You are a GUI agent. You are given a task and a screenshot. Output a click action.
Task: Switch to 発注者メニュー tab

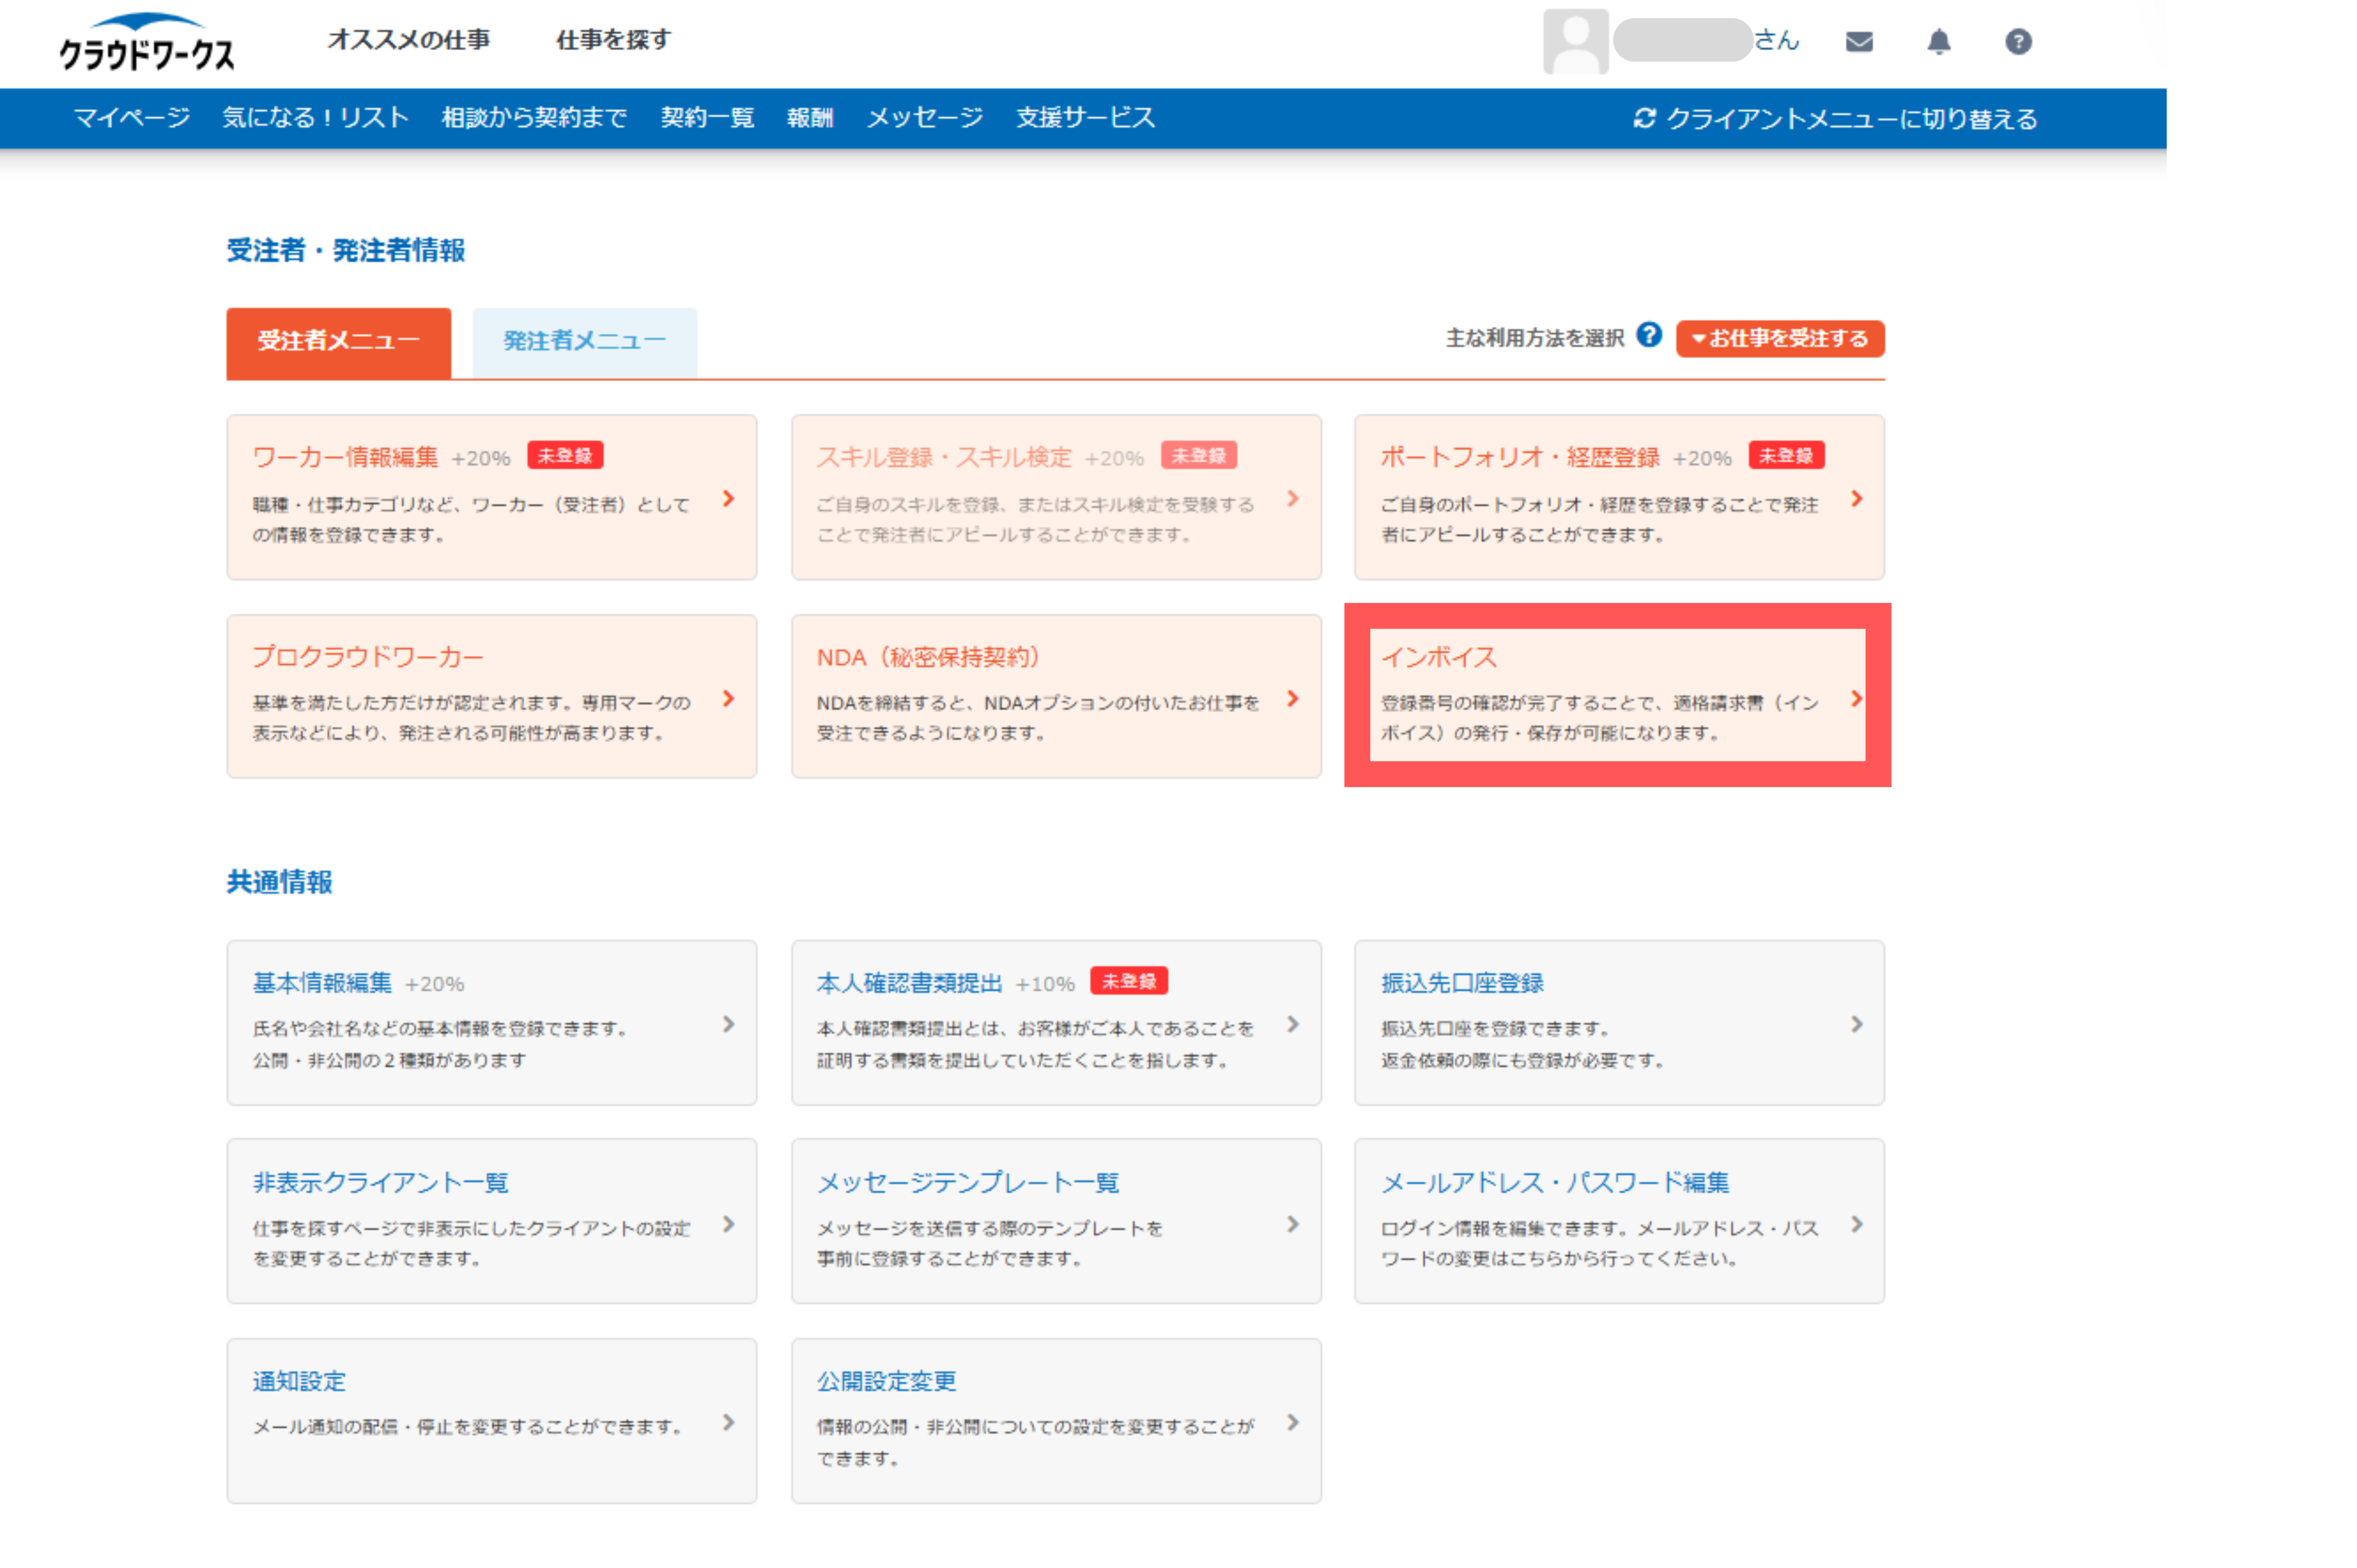point(584,342)
